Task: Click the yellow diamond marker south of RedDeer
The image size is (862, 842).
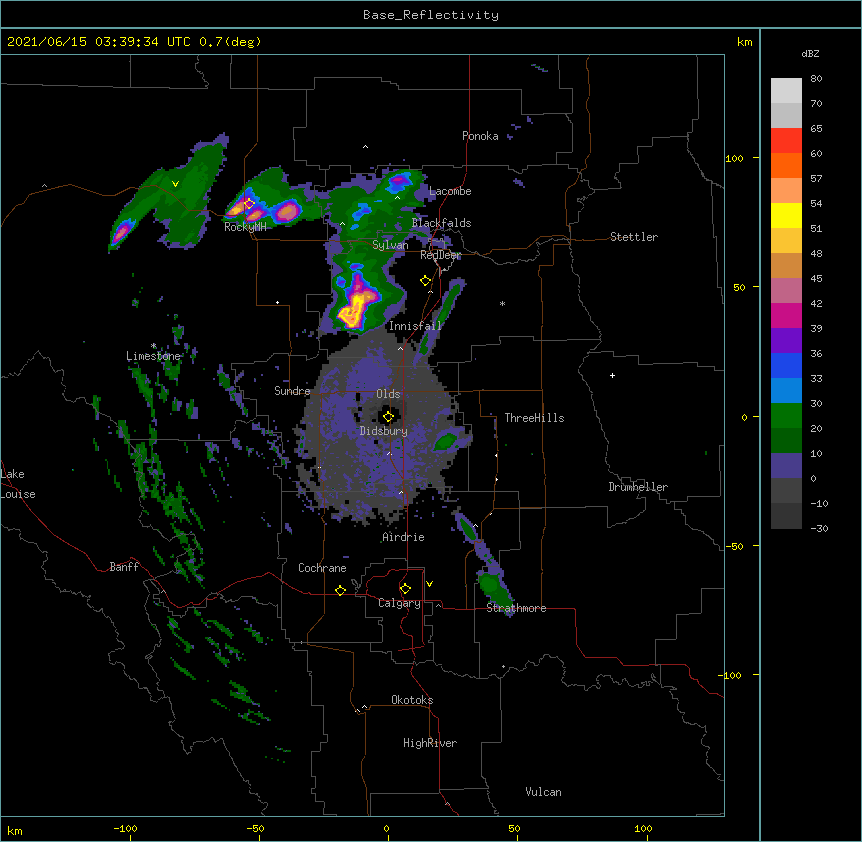Action: [x=425, y=281]
